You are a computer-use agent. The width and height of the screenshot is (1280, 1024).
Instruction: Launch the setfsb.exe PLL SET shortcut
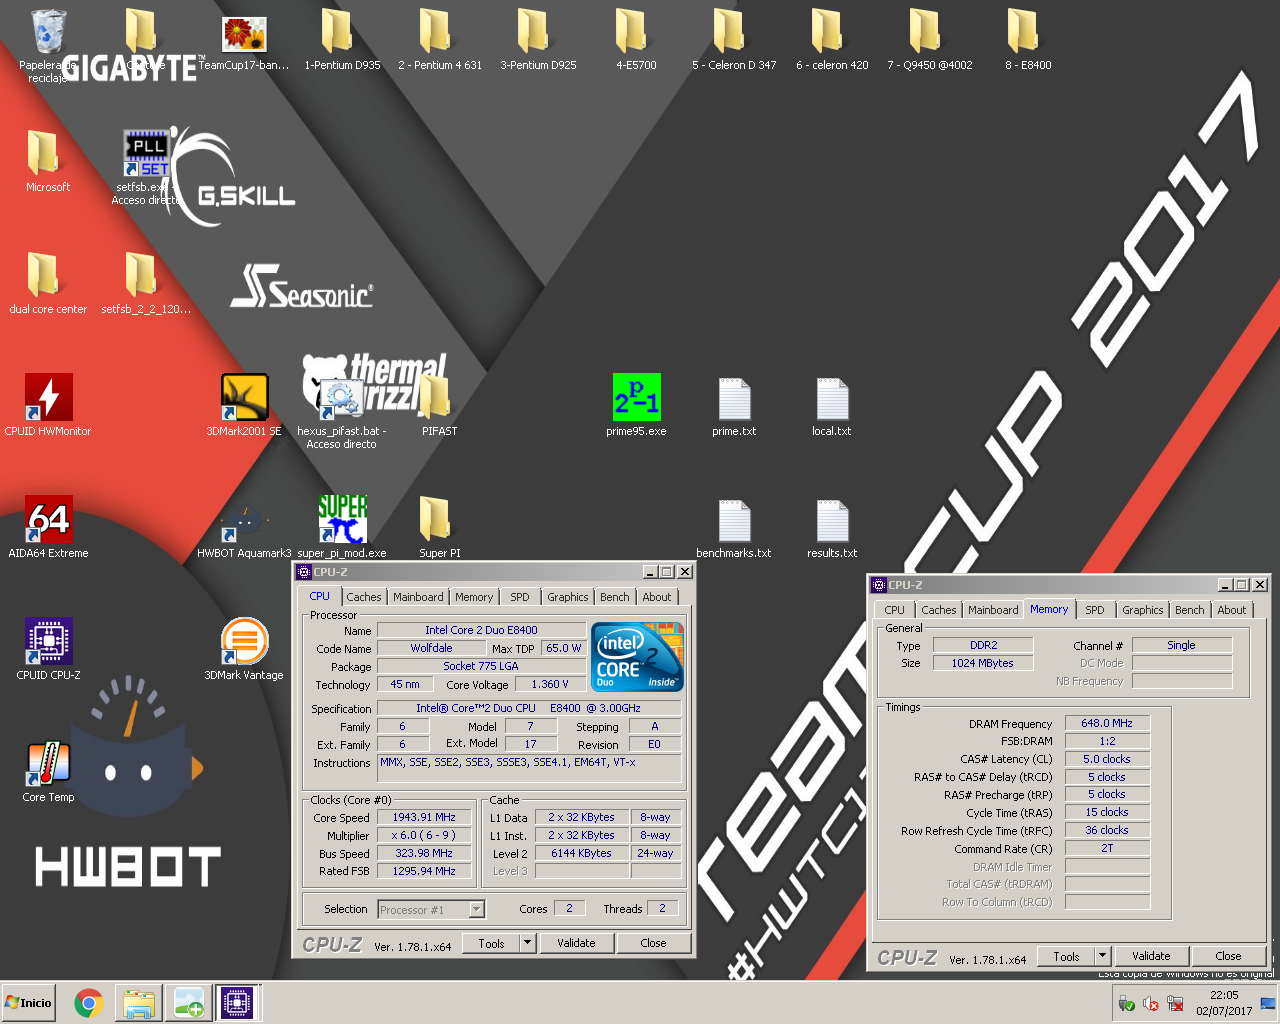pyautogui.click(x=147, y=153)
